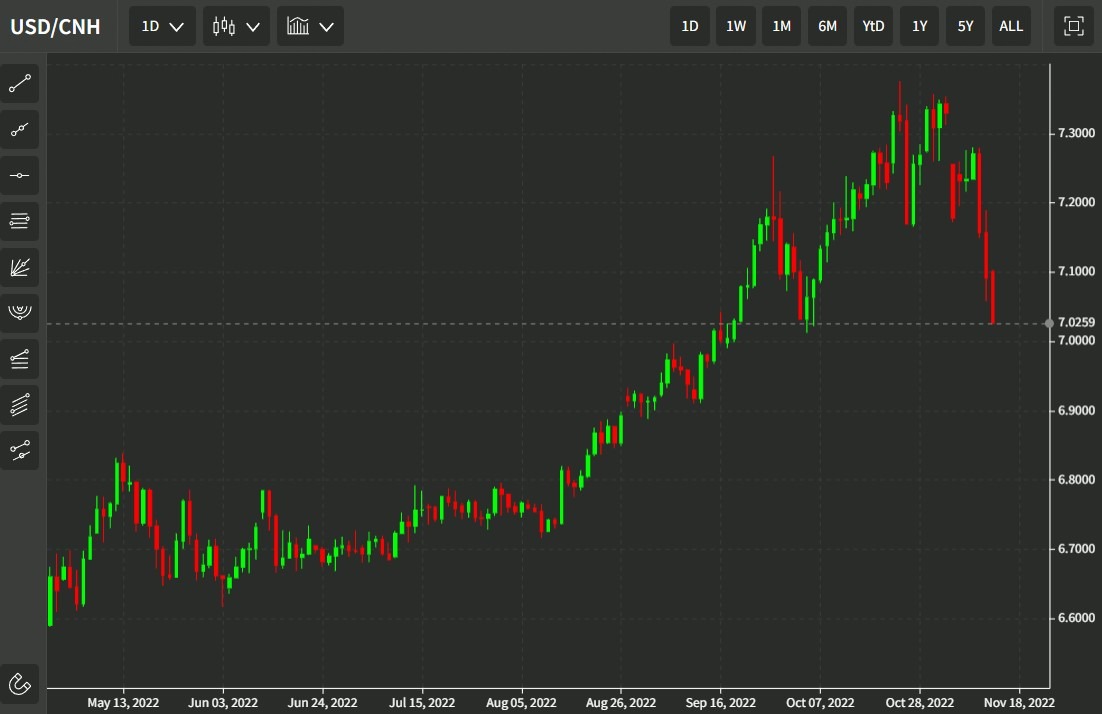This screenshot has width=1102, height=714.
Task: Click the 6.9000 price axis label
Action: click(x=1076, y=410)
